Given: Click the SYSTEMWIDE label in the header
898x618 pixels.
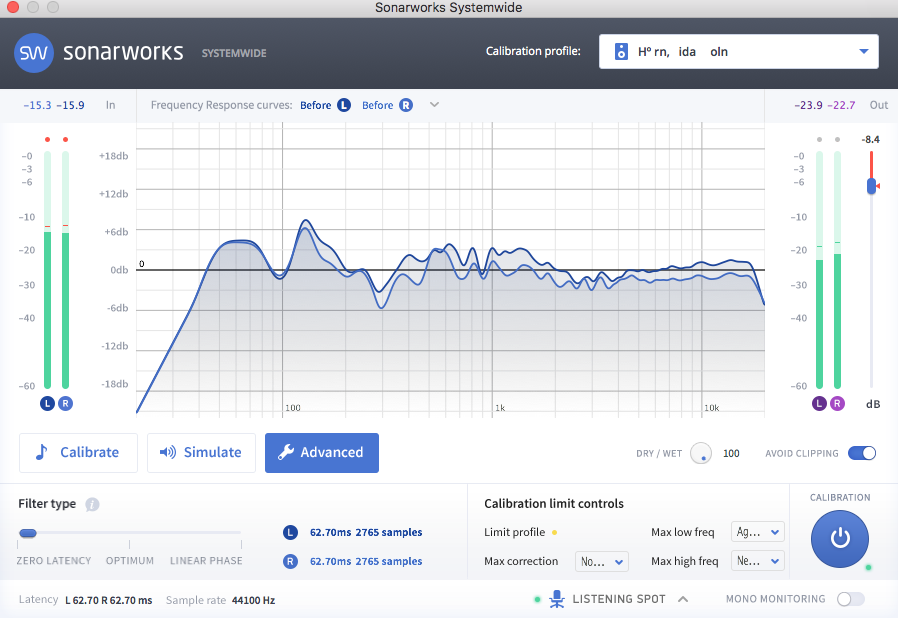Looking at the screenshot, I should (234, 53).
